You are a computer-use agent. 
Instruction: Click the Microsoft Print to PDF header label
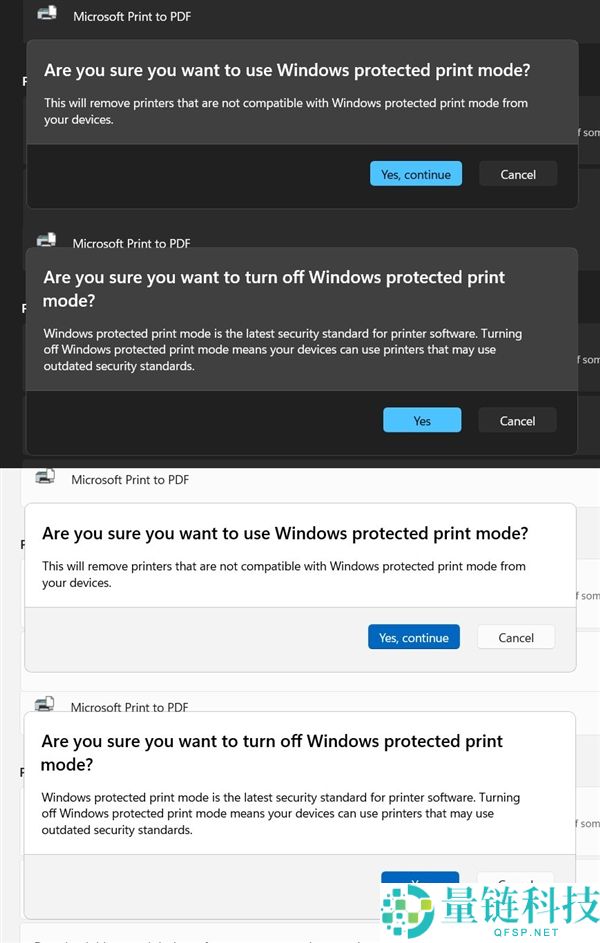(x=132, y=16)
